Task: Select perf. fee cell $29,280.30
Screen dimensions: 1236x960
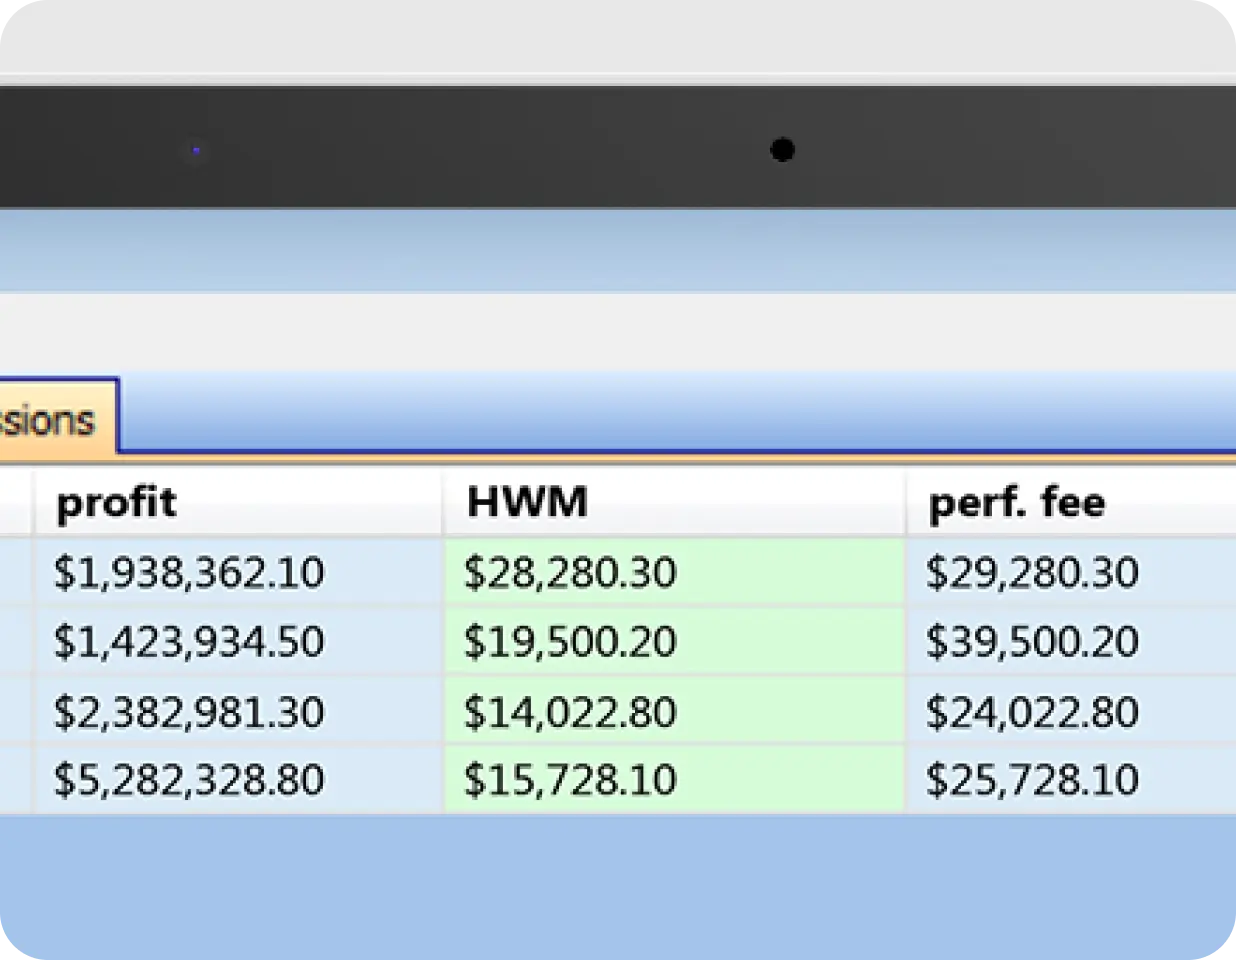Action: [x=1032, y=573]
